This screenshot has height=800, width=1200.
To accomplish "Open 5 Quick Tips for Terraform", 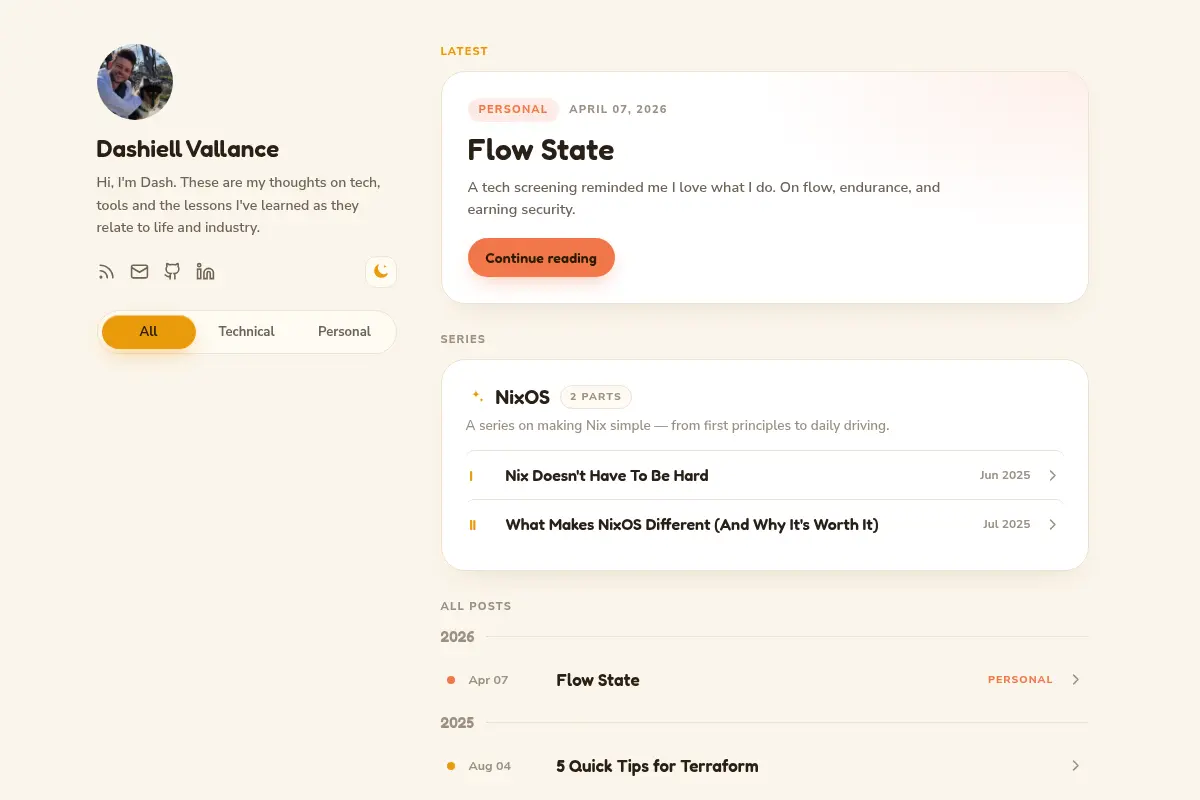I will [x=657, y=766].
